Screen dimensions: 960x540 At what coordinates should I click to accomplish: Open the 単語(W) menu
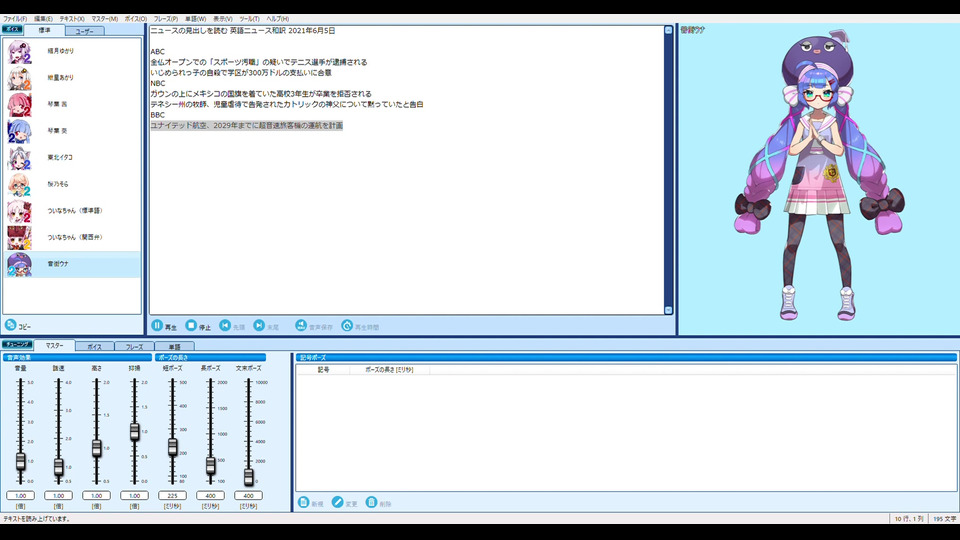click(196, 19)
